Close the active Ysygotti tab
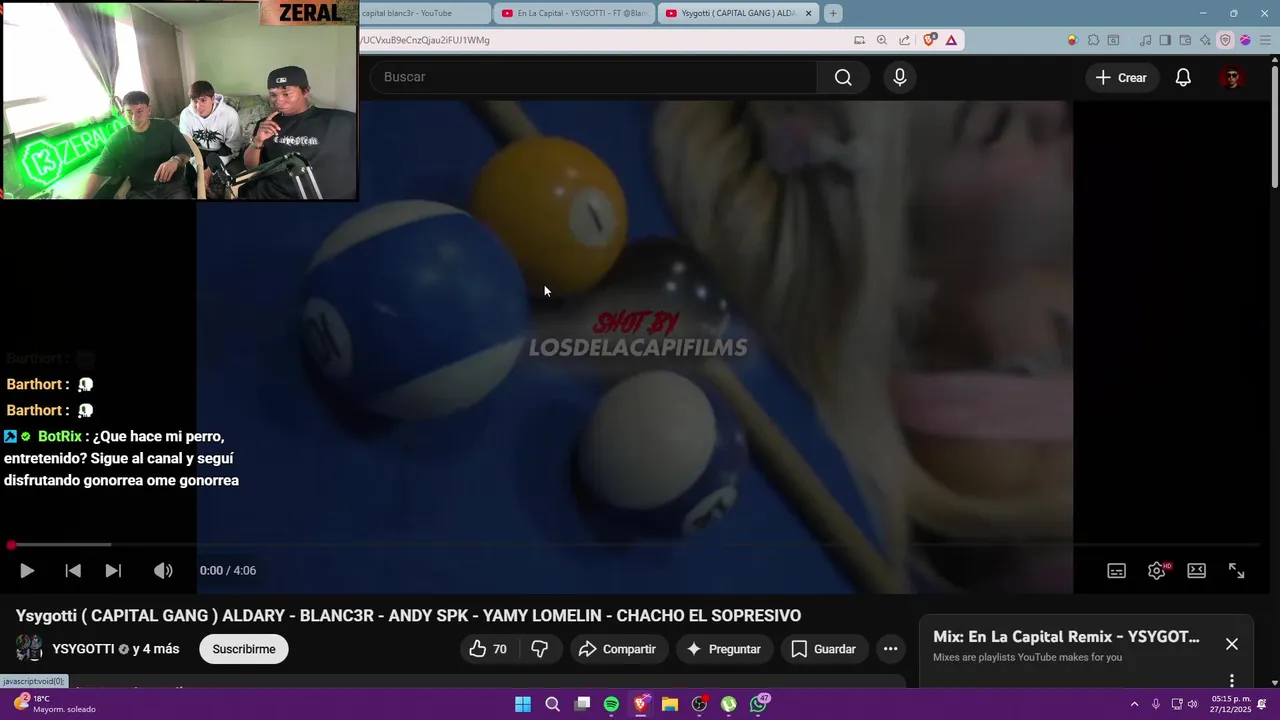The height and width of the screenshot is (720, 1280). pos(808,13)
